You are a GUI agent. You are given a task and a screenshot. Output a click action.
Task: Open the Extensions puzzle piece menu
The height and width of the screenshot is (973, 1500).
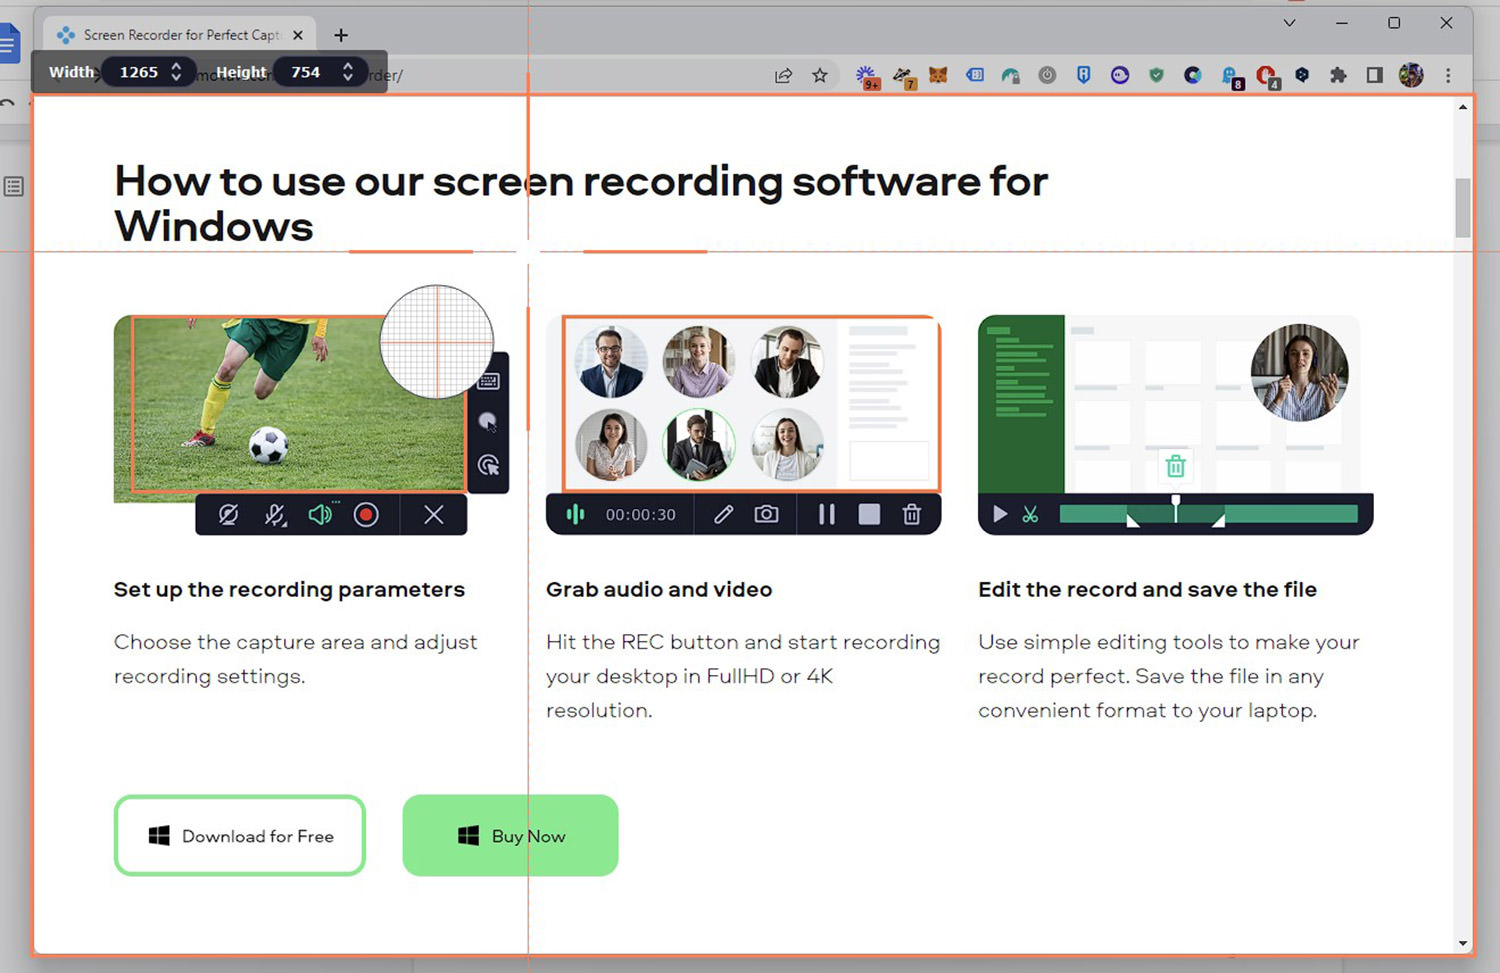pos(1338,75)
